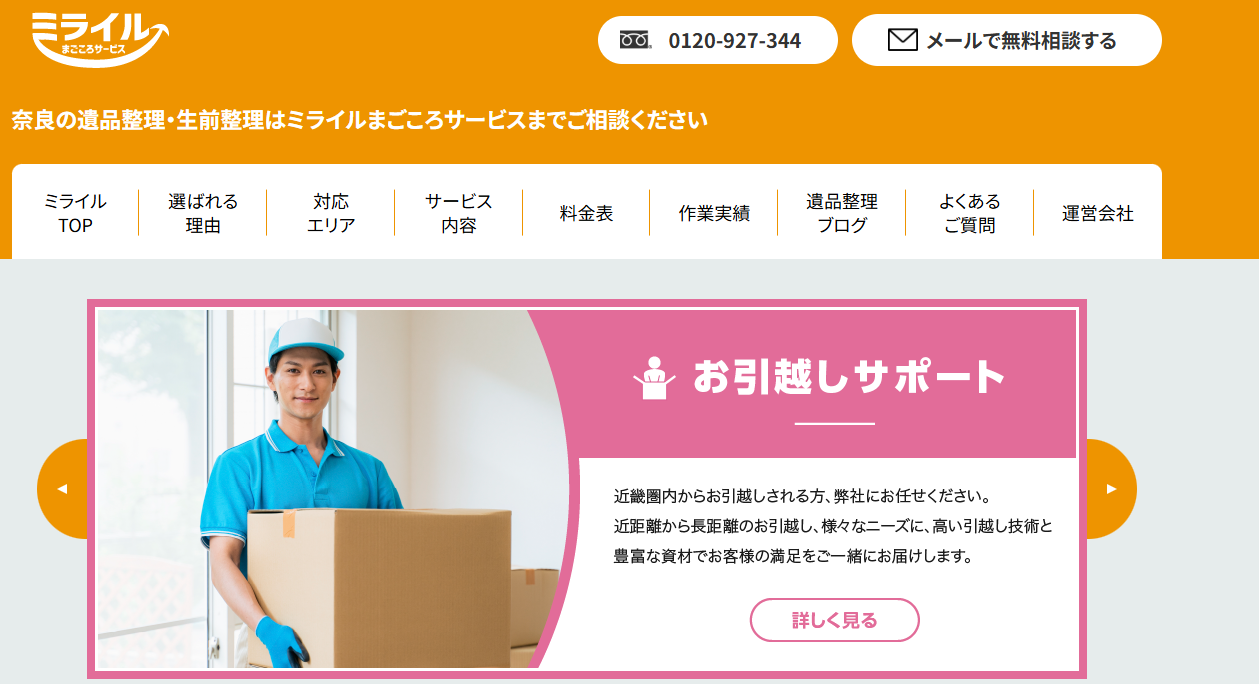Click the mover holding box photo
The width and height of the screenshot is (1259, 684).
pos(330,489)
